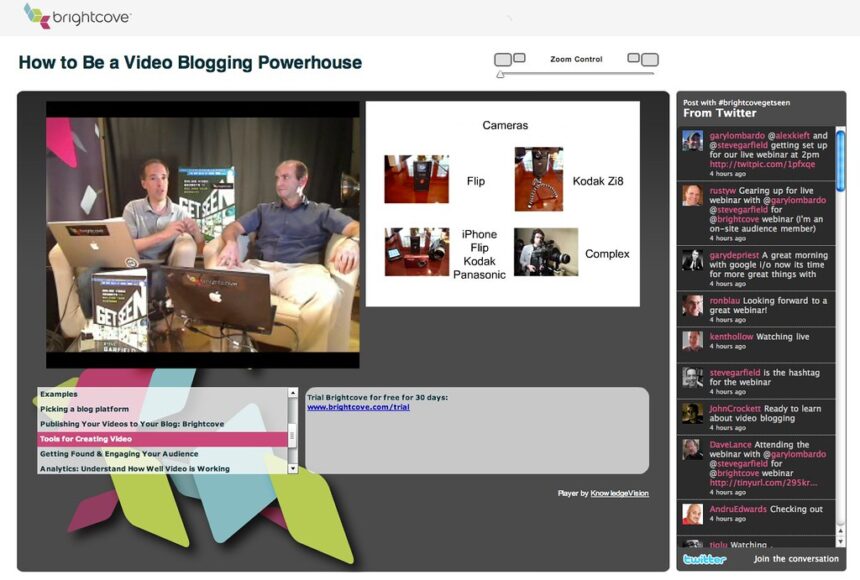
Task: Click the chapter list scroll-up arrow
Action: coord(293,392)
